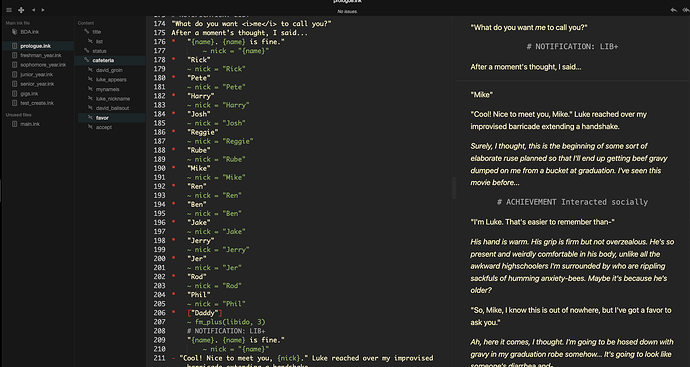The image size is (690, 367).
Task: Select prologue.ink in the file list
Action: point(35,46)
